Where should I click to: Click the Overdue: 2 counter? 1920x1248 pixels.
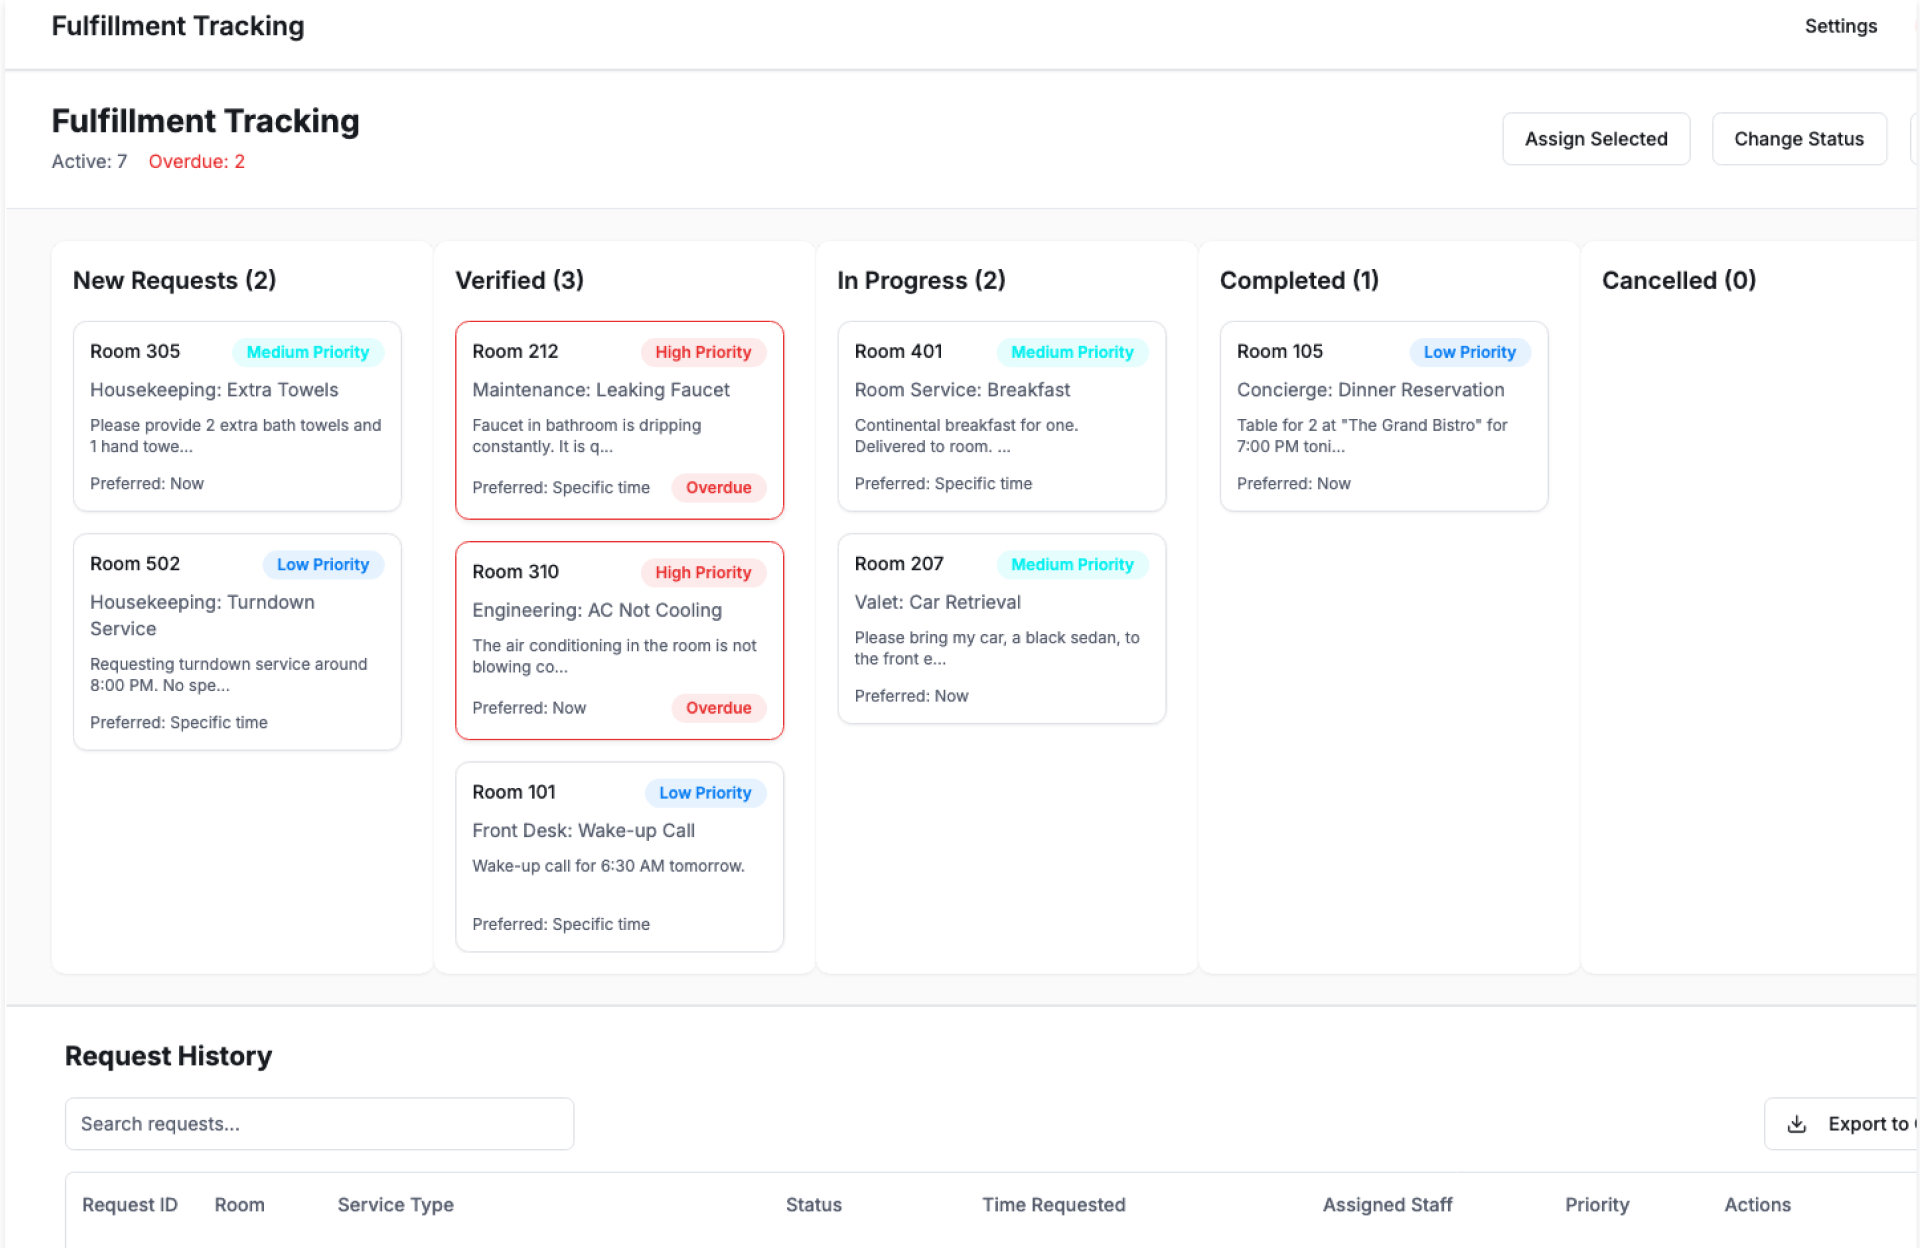pos(196,161)
